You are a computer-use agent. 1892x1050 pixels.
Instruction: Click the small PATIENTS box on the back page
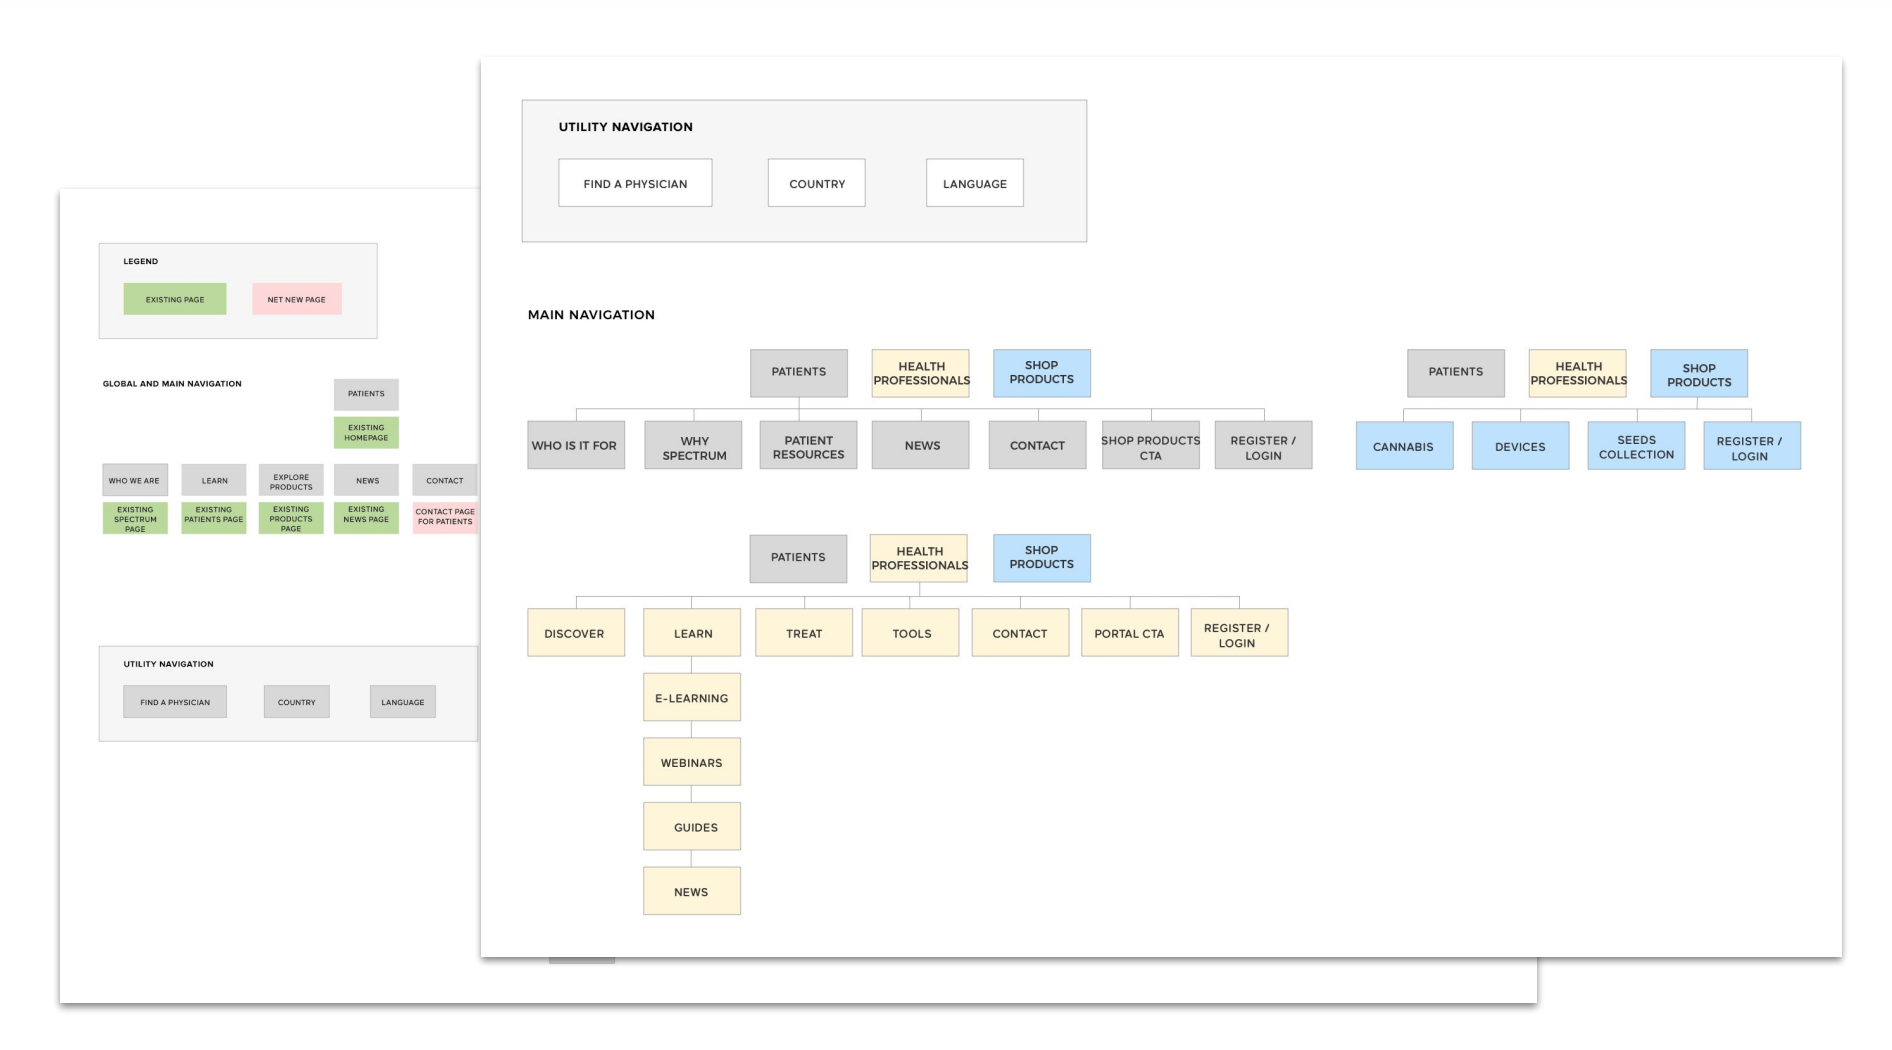(366, 394)
